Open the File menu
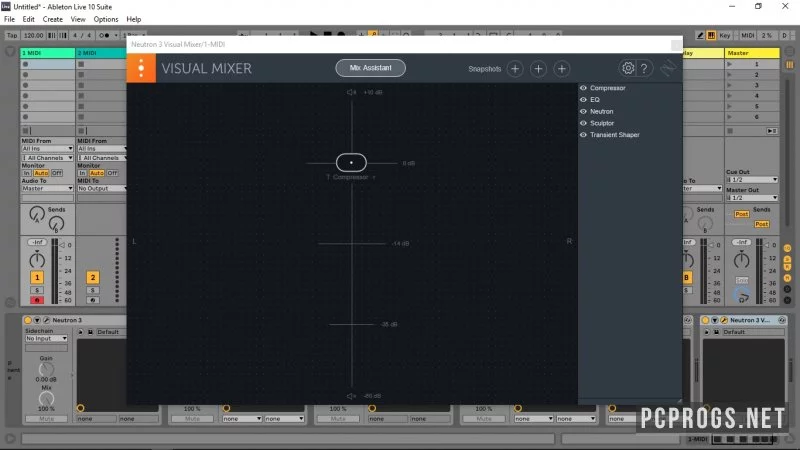This screenshot has width=800, height=450. point(9,19)
